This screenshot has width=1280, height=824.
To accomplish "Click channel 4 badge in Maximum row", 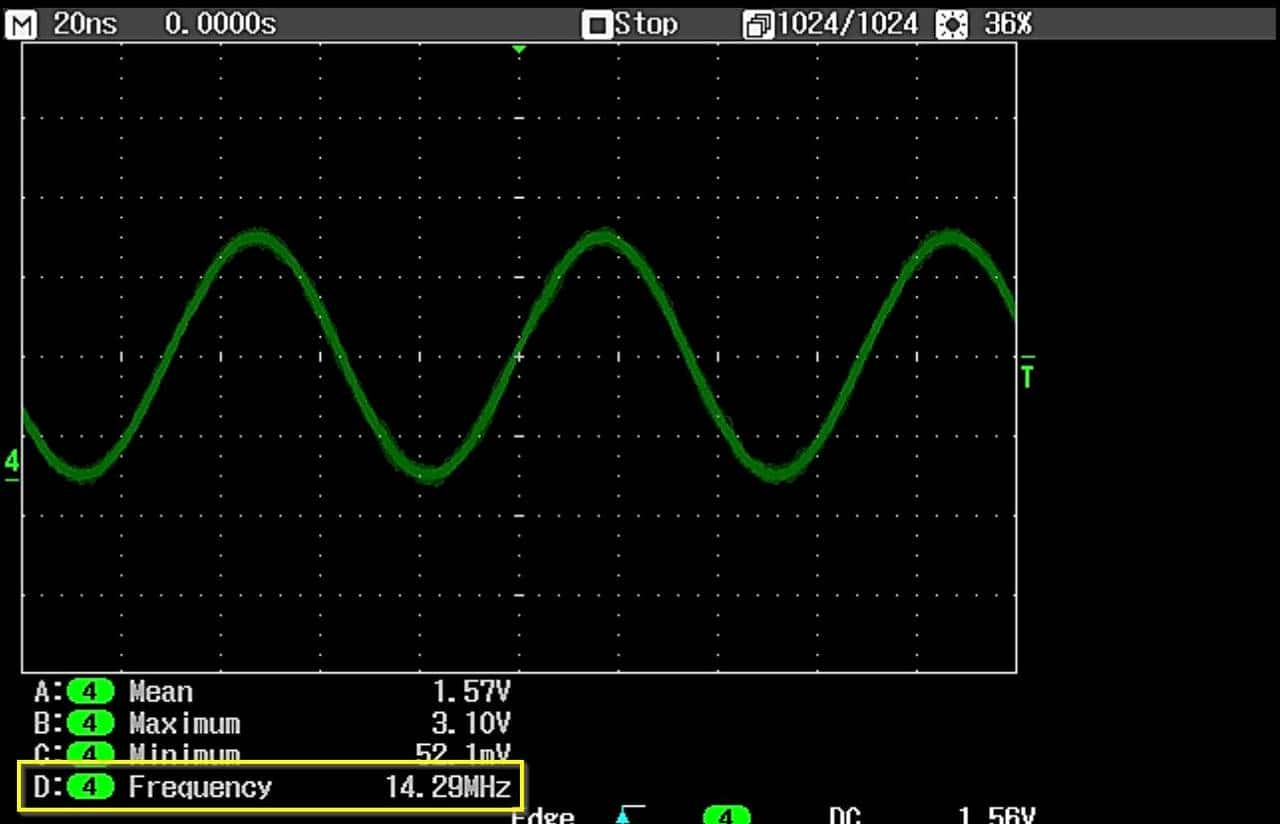I will click(91, 723).
